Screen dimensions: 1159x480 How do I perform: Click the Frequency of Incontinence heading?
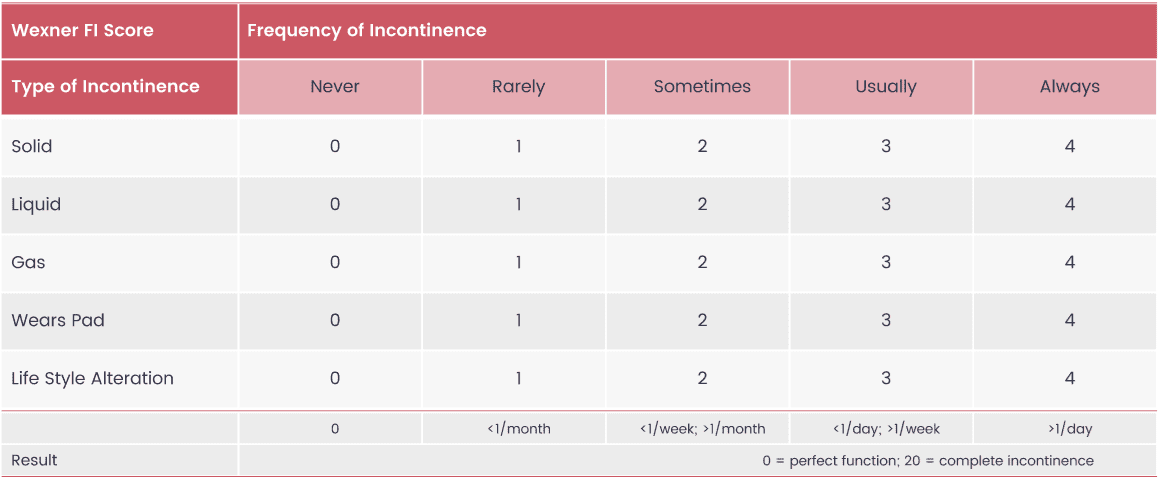367,30
